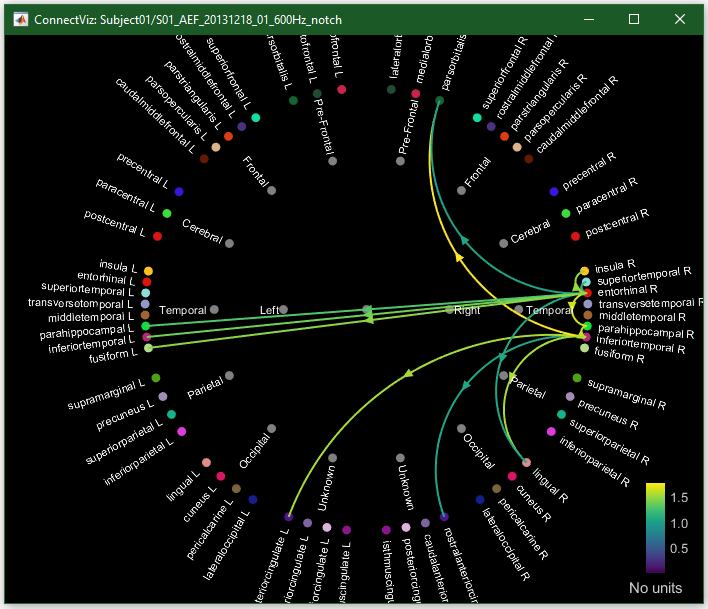Click the connectivity colorbar scale

point(655,526)
